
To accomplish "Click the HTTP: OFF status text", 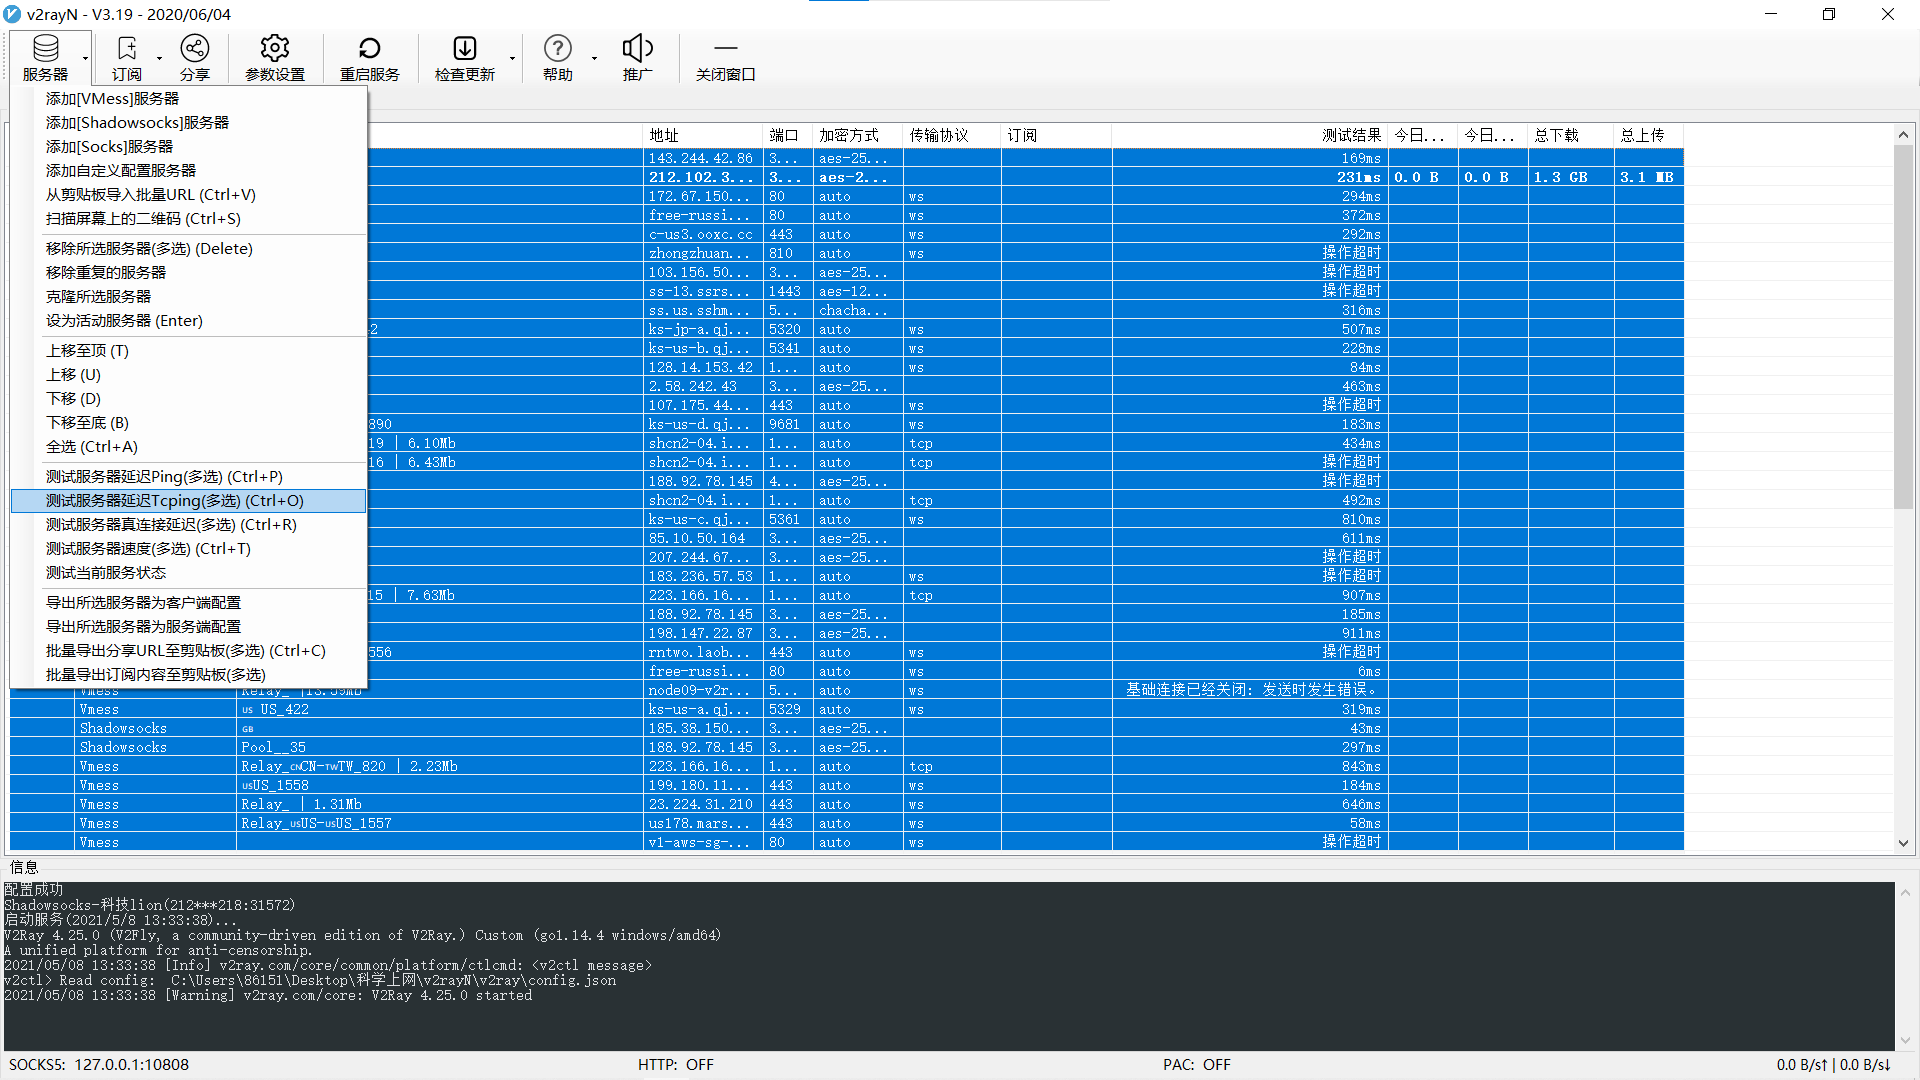I will 676,1065.
